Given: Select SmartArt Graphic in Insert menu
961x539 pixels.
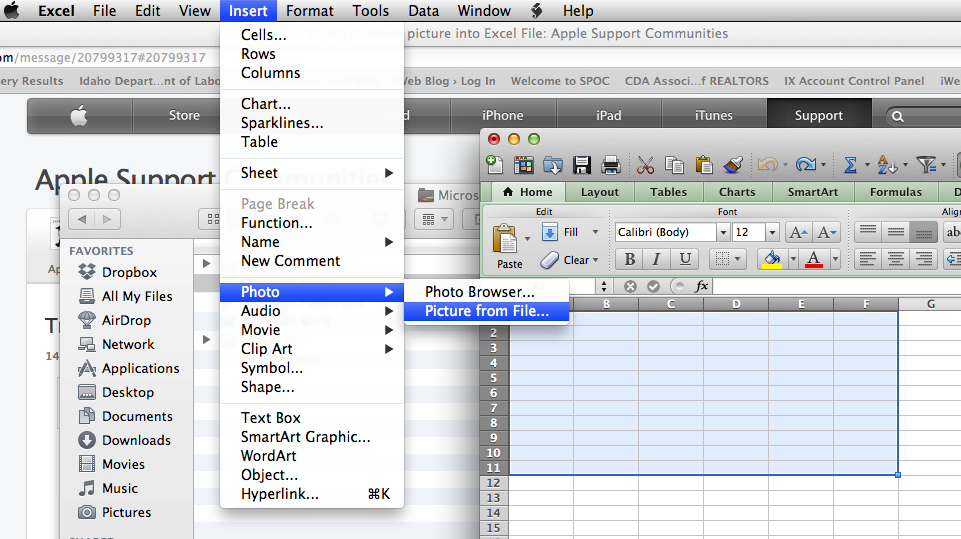Looking at the screenshot, I should coord(312,437).
